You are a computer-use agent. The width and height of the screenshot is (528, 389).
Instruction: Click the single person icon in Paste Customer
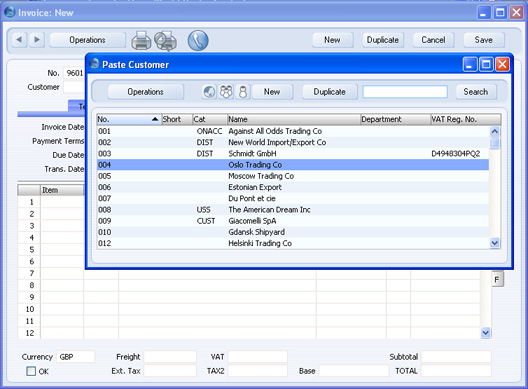click(x=243, y=92)
